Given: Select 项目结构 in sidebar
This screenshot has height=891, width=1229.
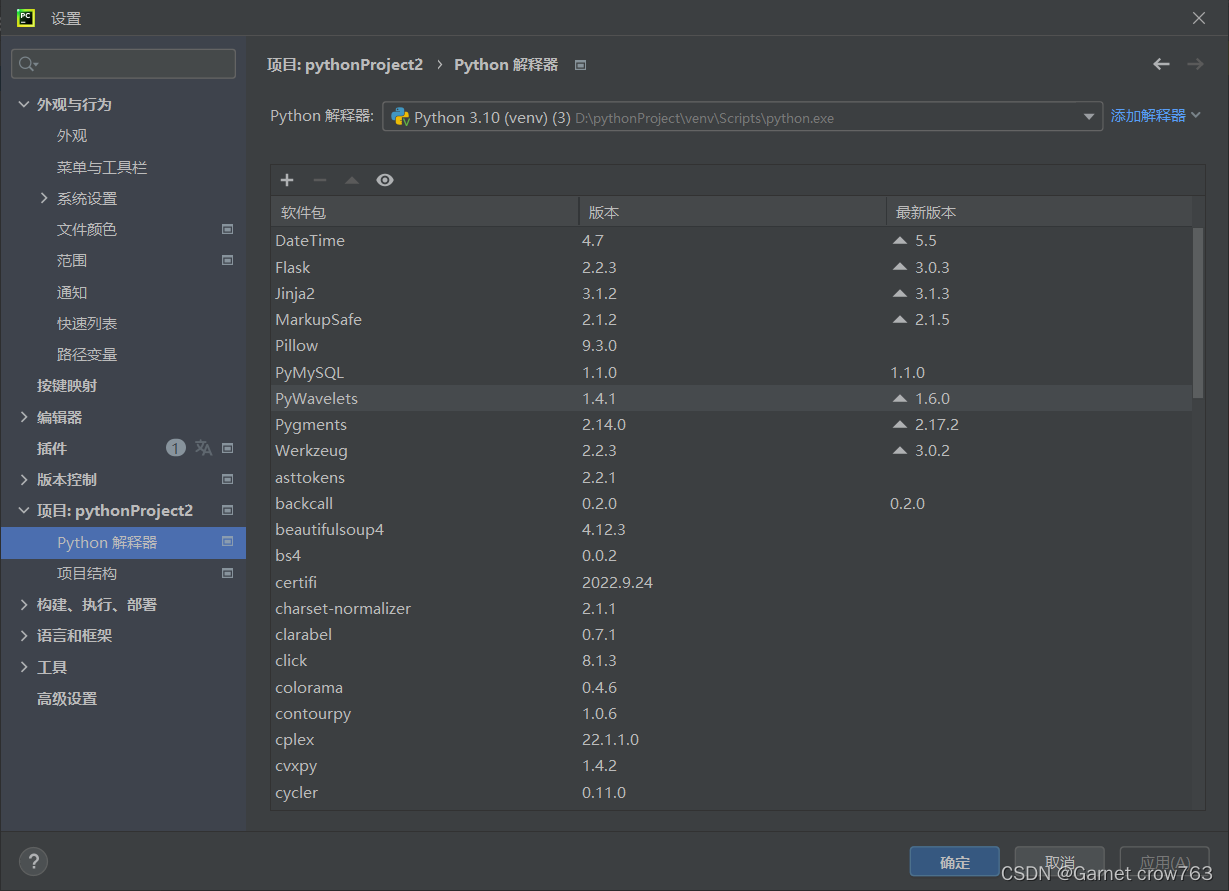Looking at the screenshot, I should point(87,573).
